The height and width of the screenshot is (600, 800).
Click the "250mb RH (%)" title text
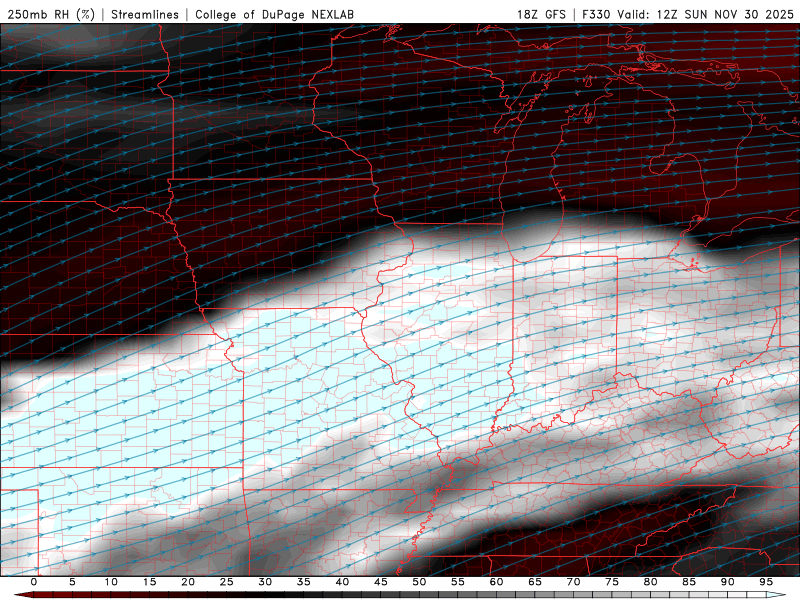[x=51, y=14]
